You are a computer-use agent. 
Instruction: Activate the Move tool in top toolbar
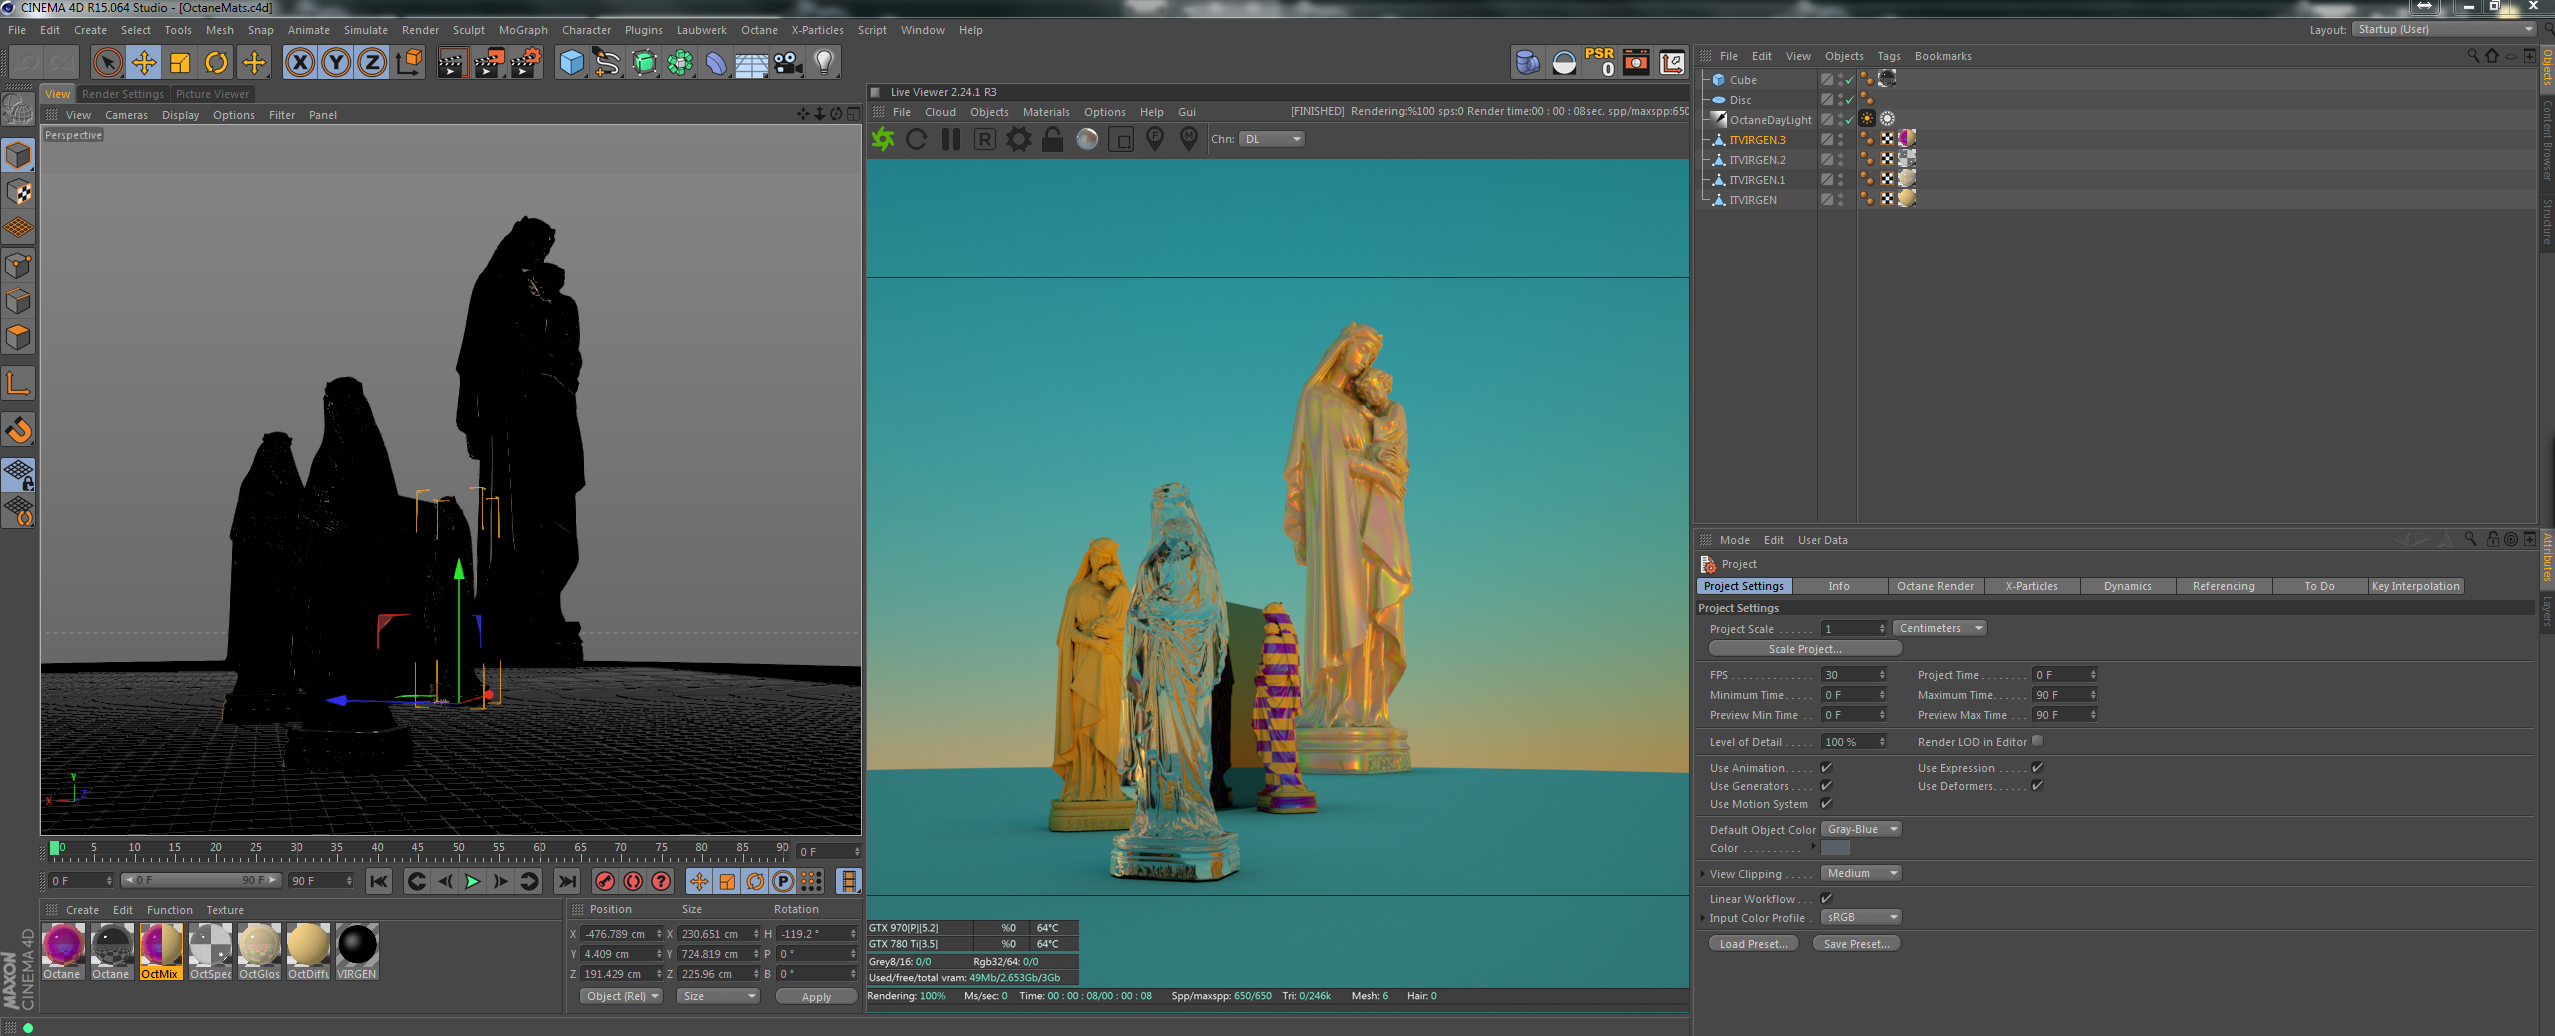(x=144, y=63)
